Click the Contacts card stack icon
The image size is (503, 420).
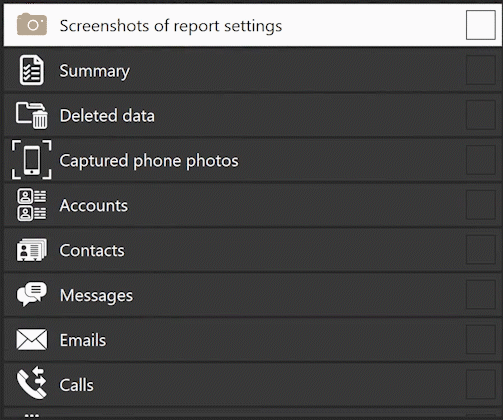32,249
